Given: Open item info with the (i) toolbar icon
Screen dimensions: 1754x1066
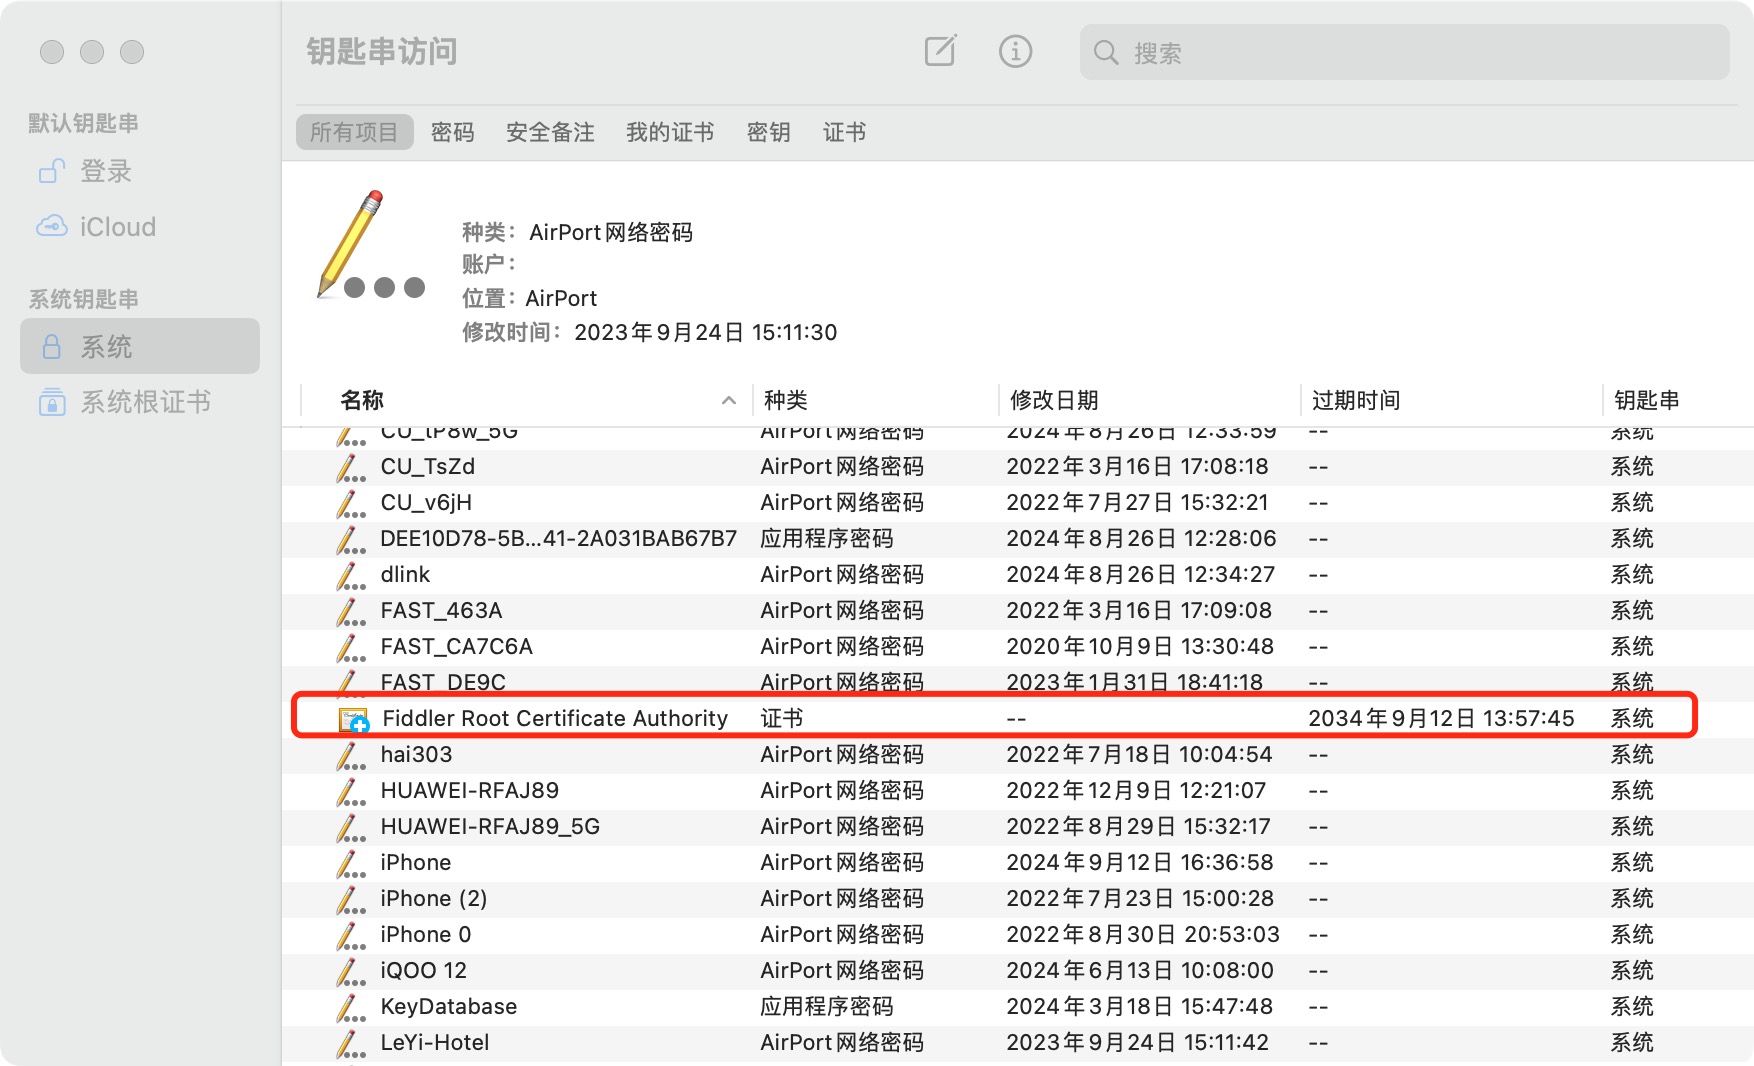Looking at the screenshot, I should tap(1015, 52).
